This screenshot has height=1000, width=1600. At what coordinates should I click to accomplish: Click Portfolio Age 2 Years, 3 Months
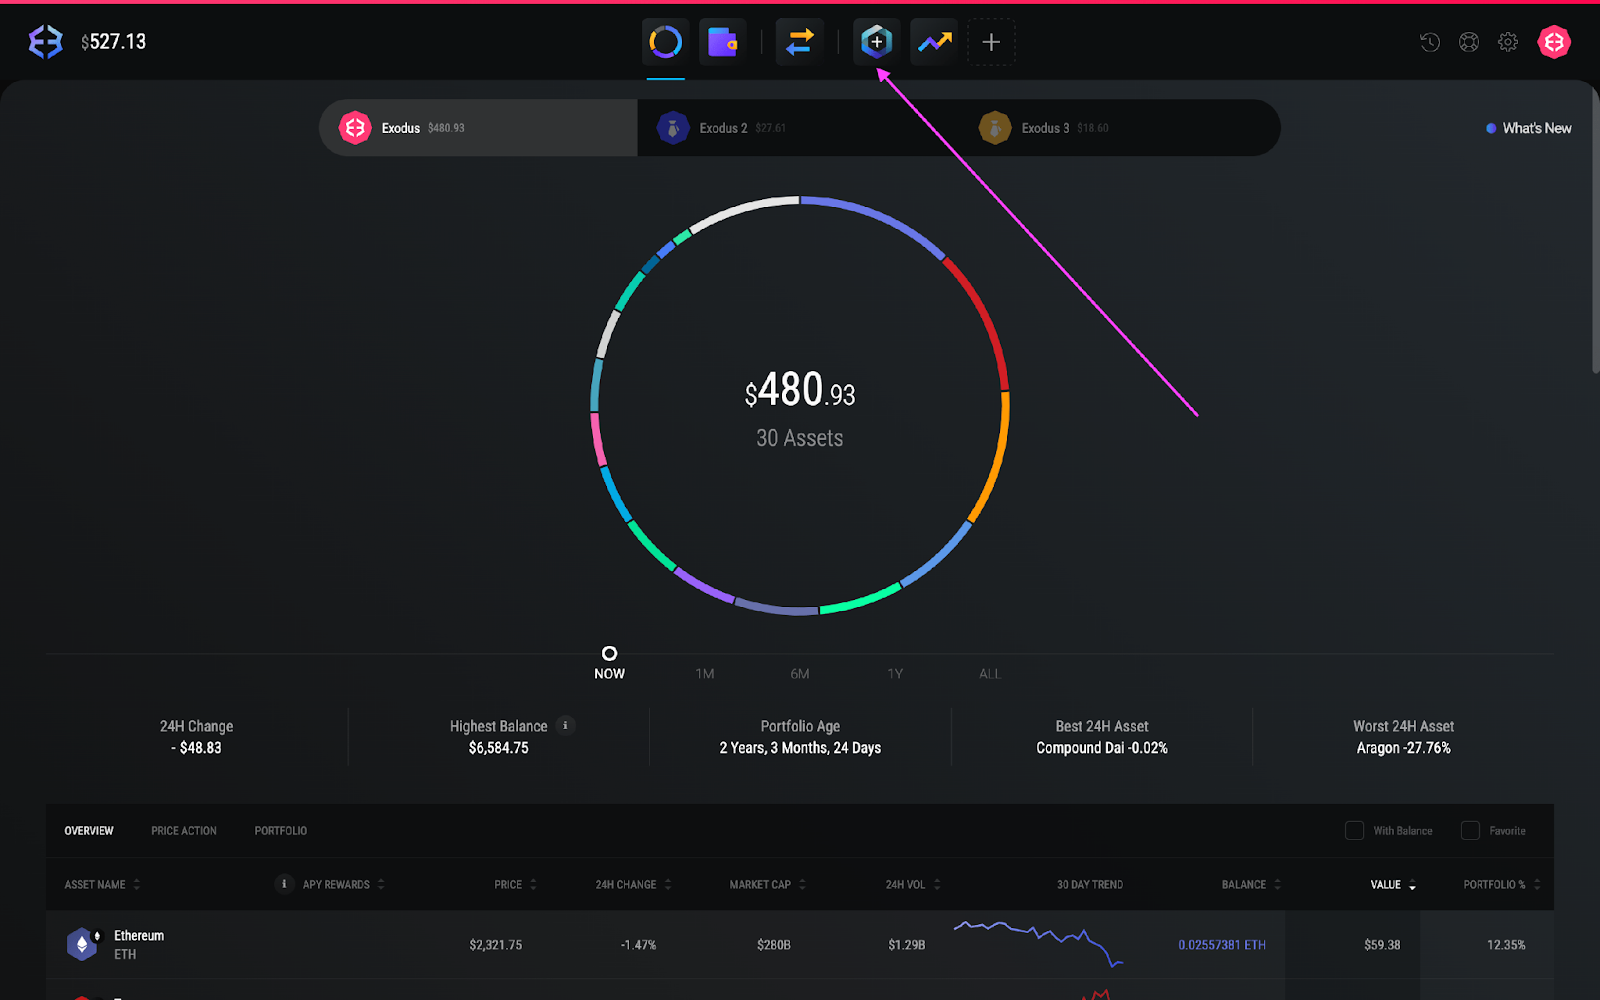[800, 748]
